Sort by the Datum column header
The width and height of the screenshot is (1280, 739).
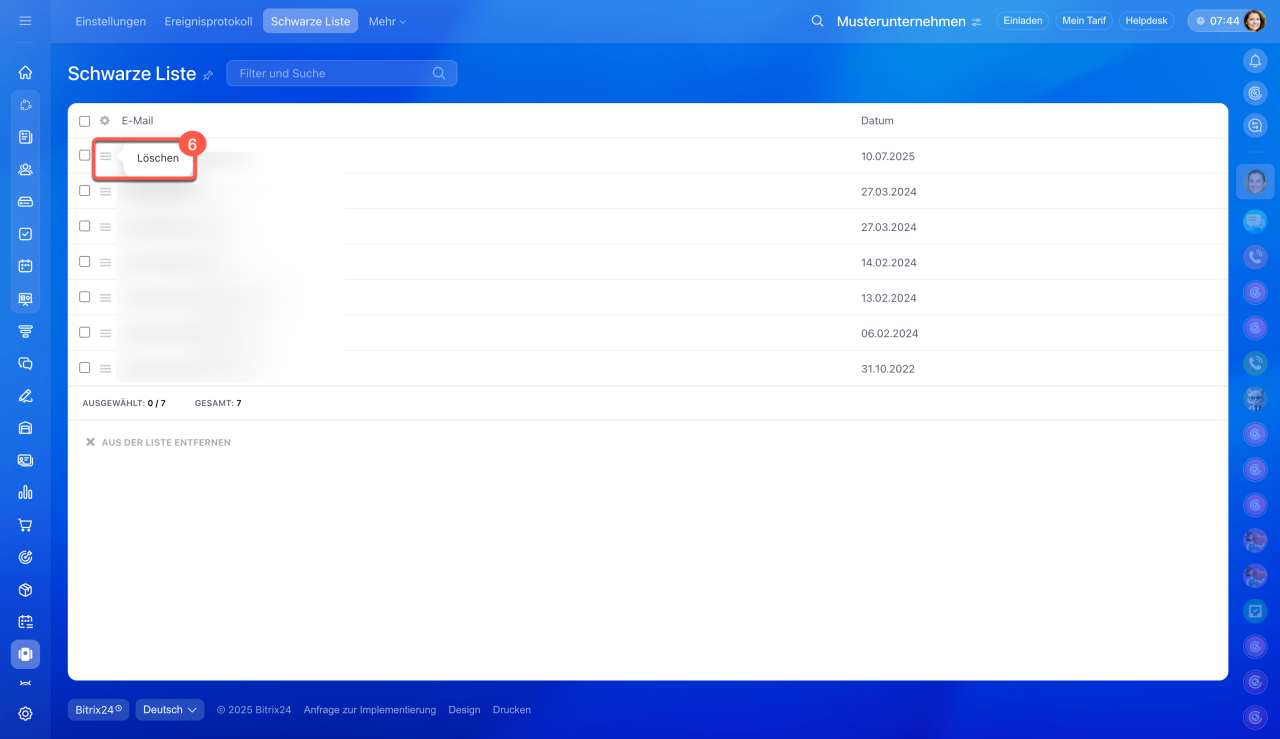(x=877, y=121)
